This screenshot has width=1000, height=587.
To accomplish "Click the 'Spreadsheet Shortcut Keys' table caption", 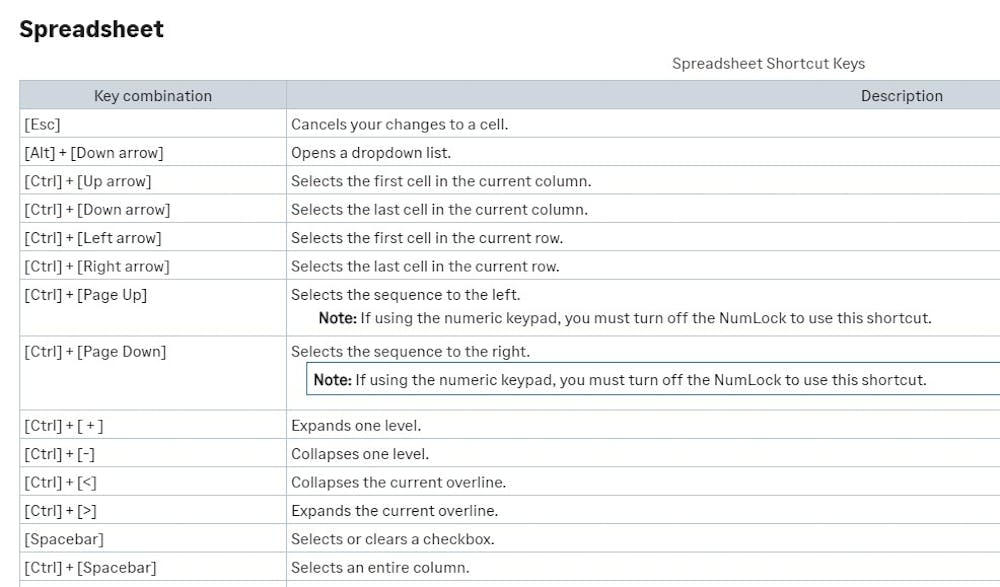I will [768, 63].
